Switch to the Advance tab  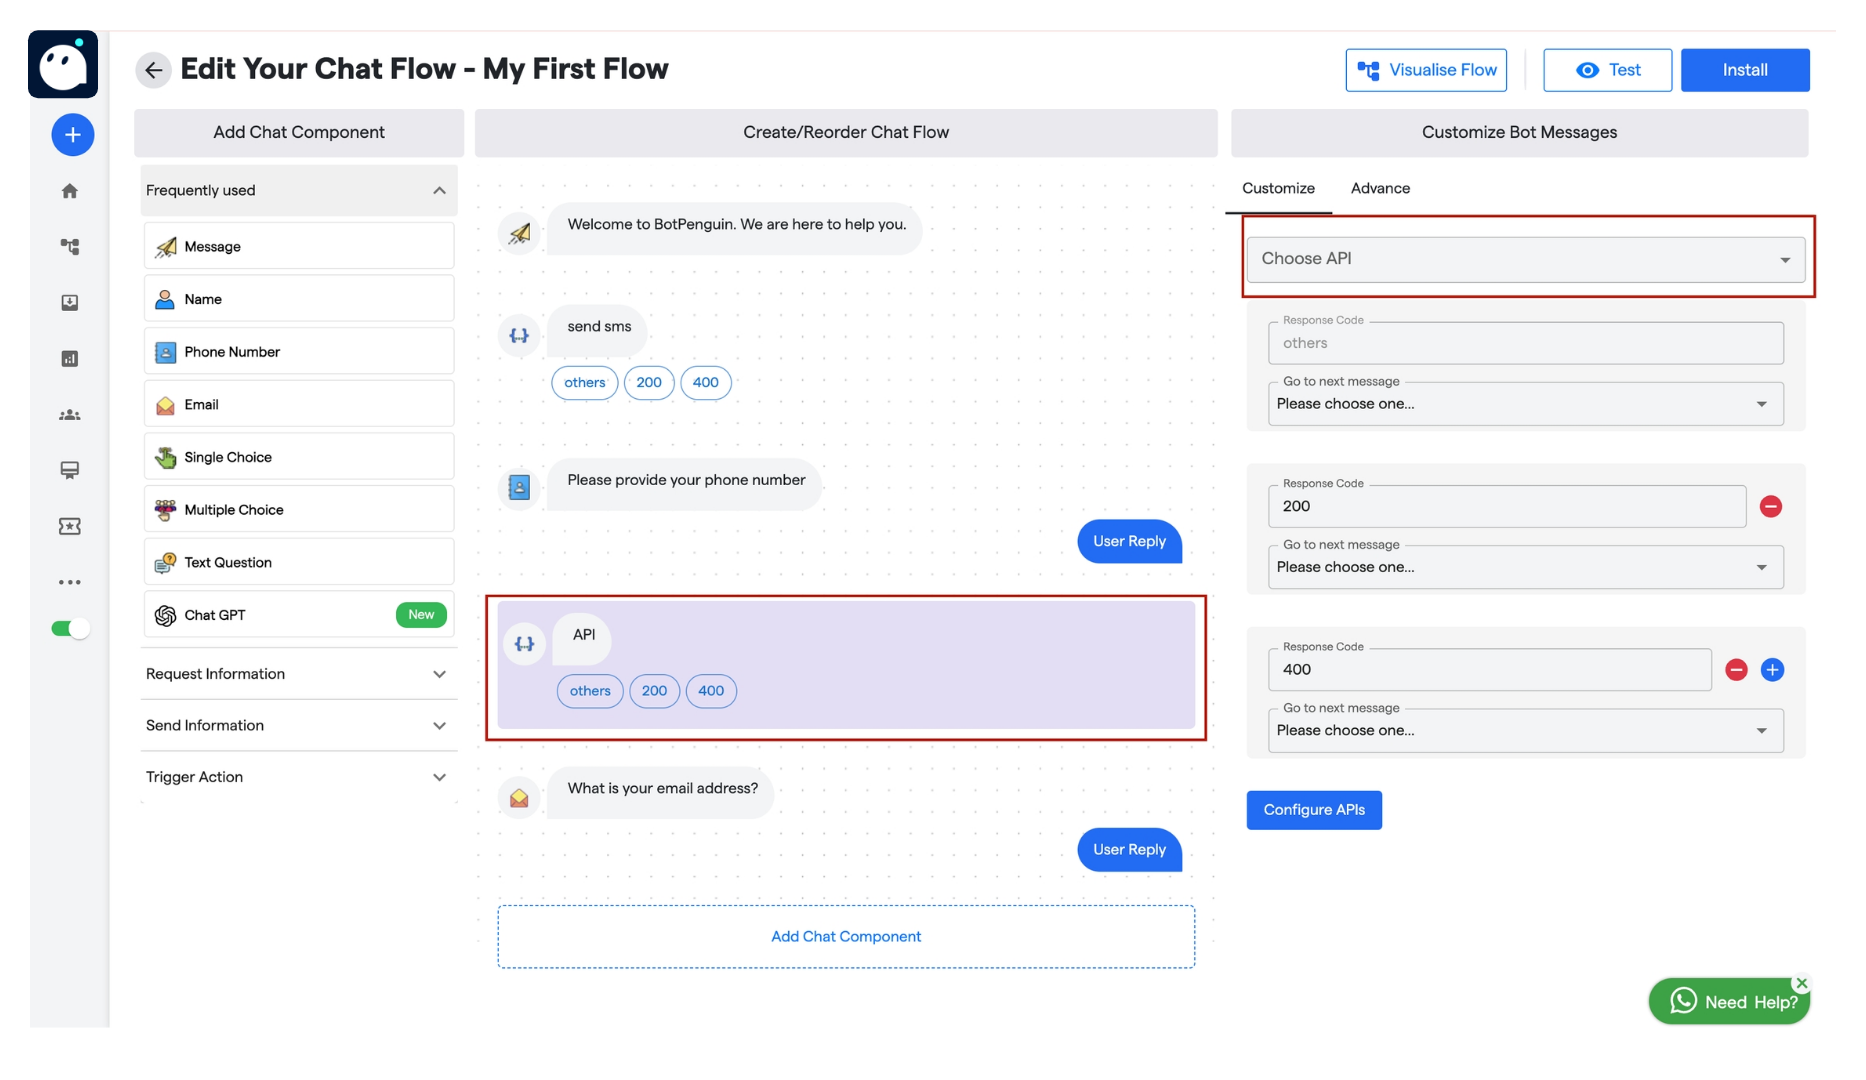pos(1380,188)
